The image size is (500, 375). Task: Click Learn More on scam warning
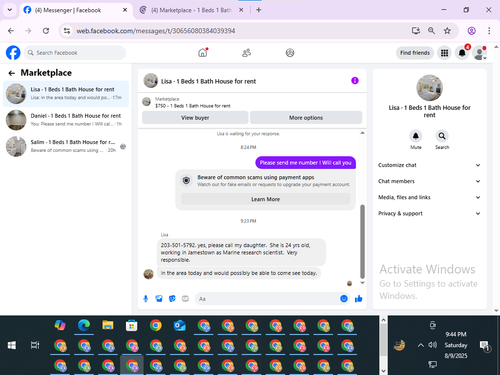tap(265, 199)
